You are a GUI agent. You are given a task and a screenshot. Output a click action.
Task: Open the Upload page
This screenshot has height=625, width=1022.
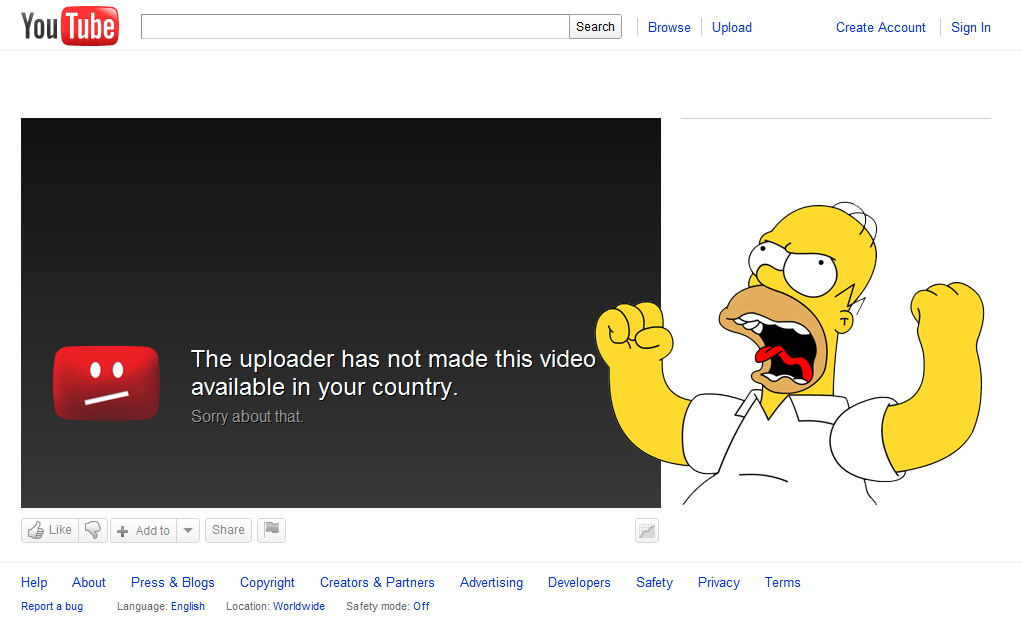[731, 27]
